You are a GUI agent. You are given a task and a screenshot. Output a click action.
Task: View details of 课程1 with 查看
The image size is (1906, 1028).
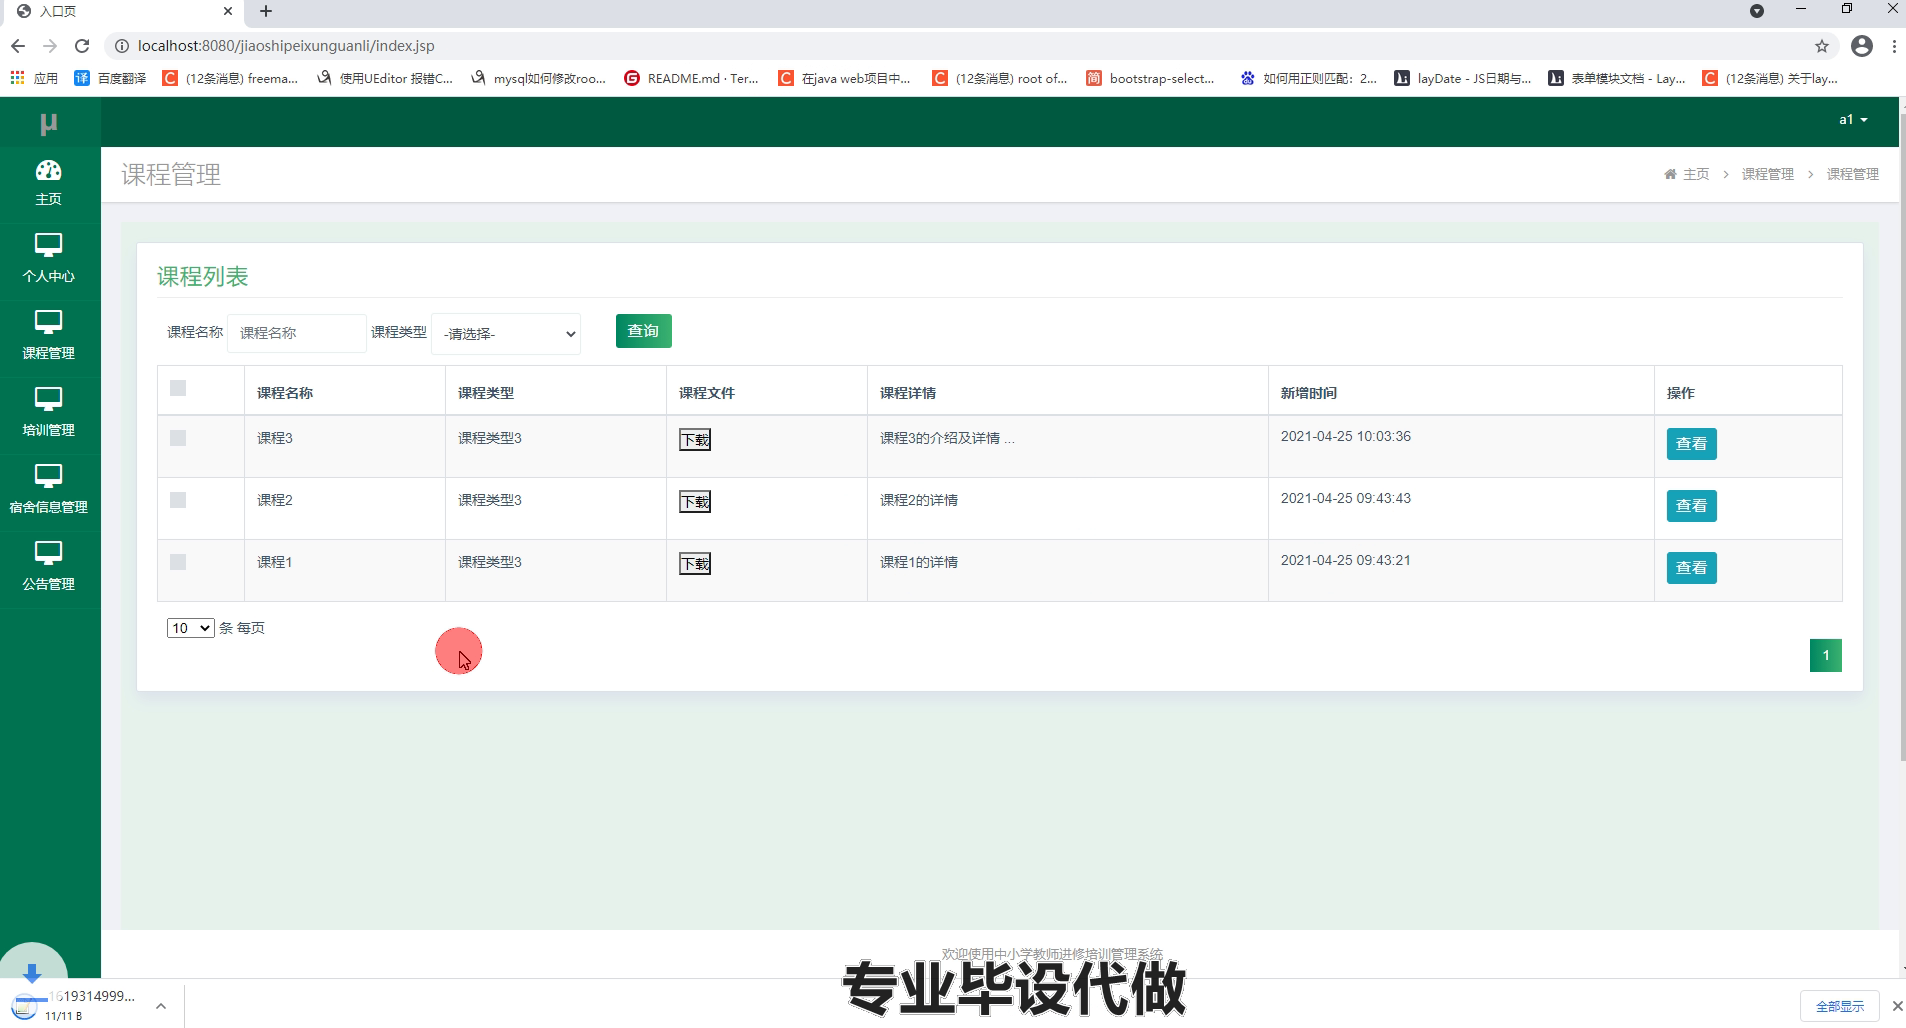(1691, 568)
